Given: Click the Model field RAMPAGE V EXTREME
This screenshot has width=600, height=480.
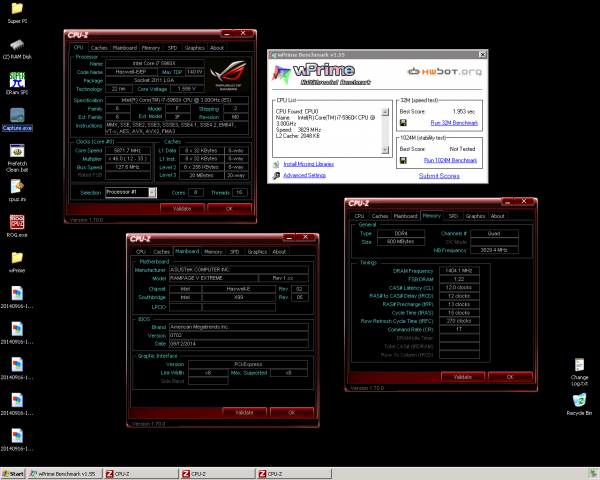Looking at the screenshot, I should pyautogui.click(x=214, y=278).
